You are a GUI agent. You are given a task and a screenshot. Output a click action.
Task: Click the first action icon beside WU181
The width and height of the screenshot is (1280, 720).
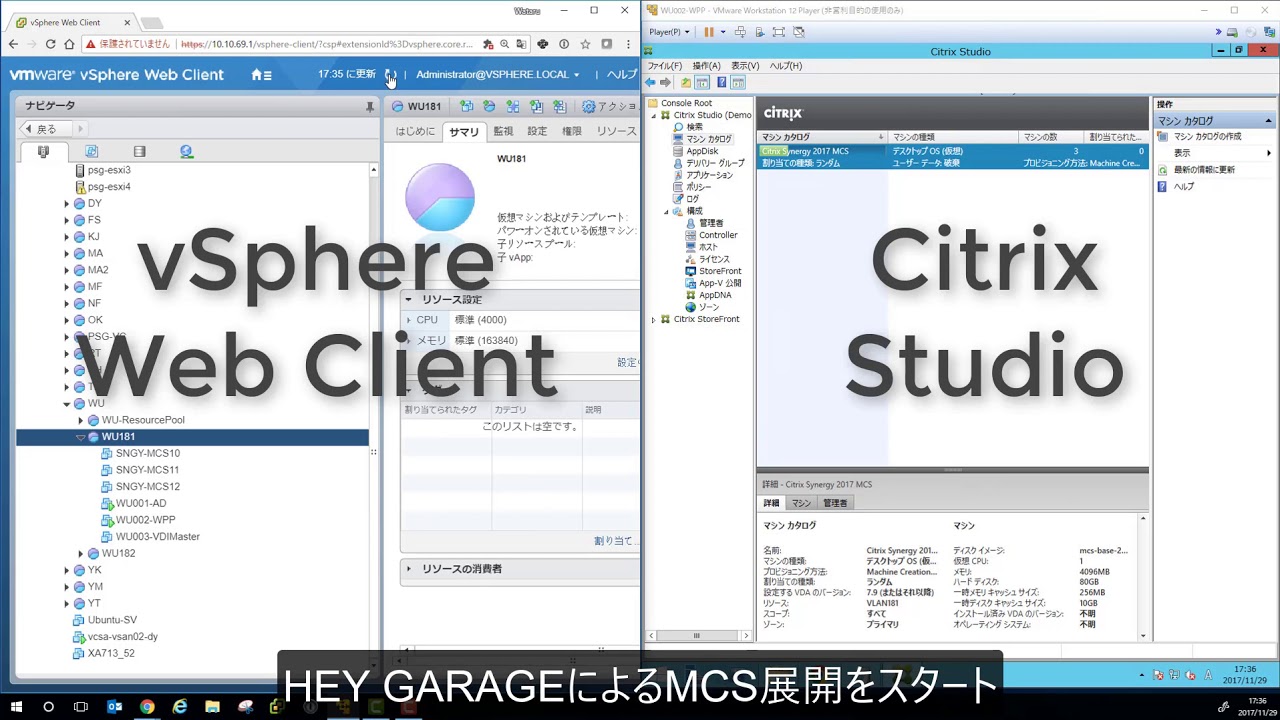coord(466,106)
